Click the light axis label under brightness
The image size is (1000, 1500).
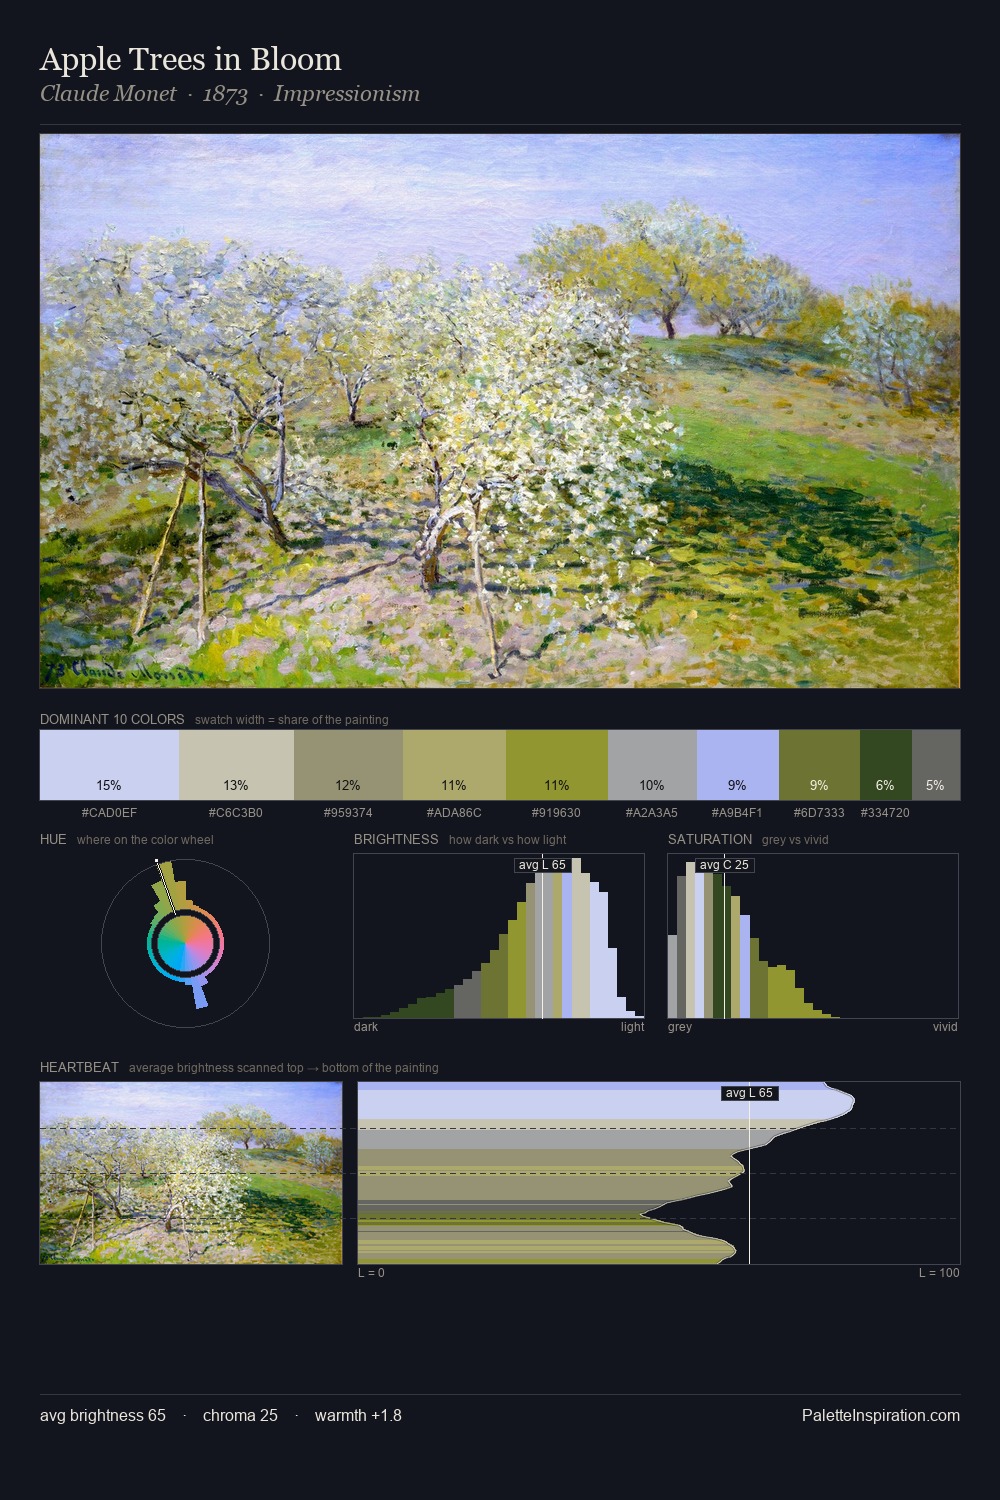[x=633, y=1027]
